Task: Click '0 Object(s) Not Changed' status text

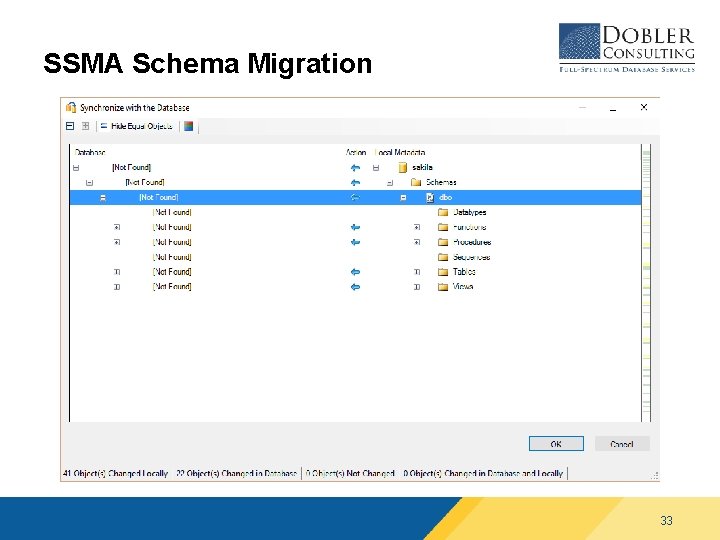Action: pos(350,473)
